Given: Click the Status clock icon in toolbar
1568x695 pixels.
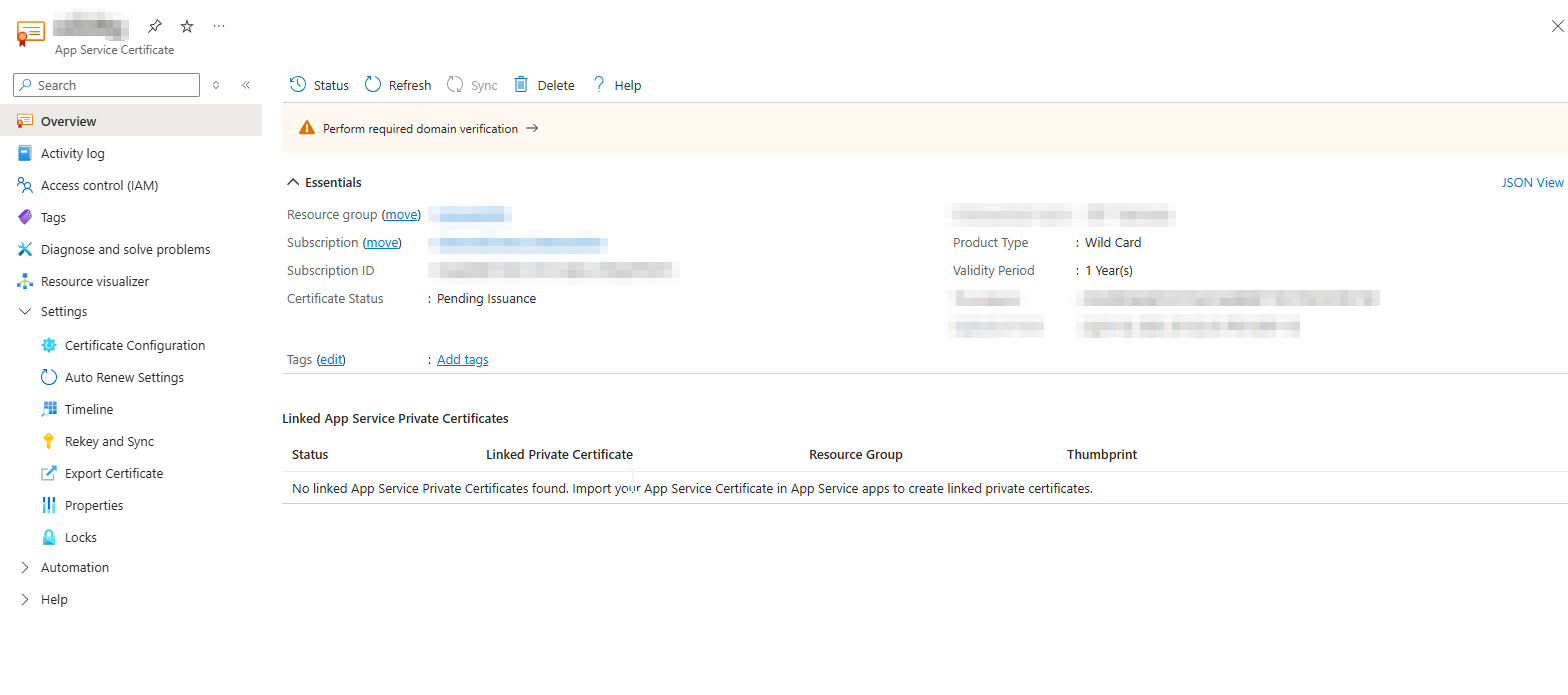Looking at the screenshot, I should tap(297, 84).
